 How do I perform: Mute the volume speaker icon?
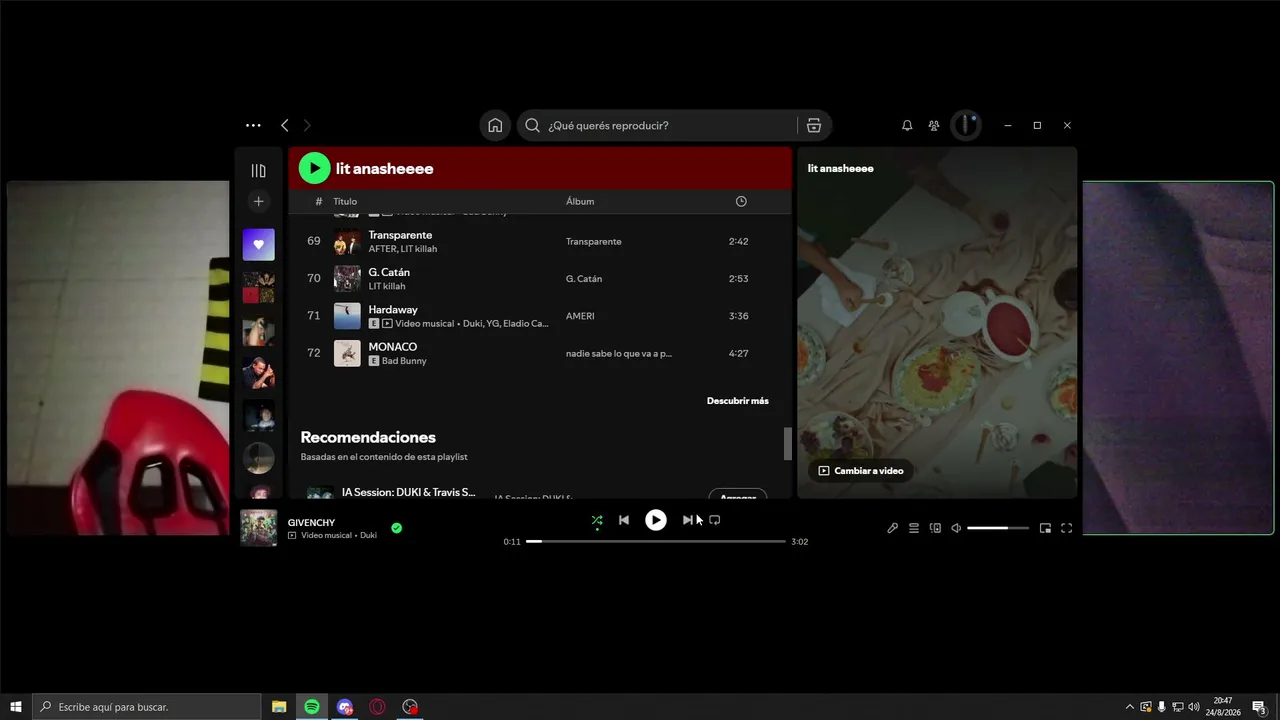pyautogui.click(x=956, y=528)
